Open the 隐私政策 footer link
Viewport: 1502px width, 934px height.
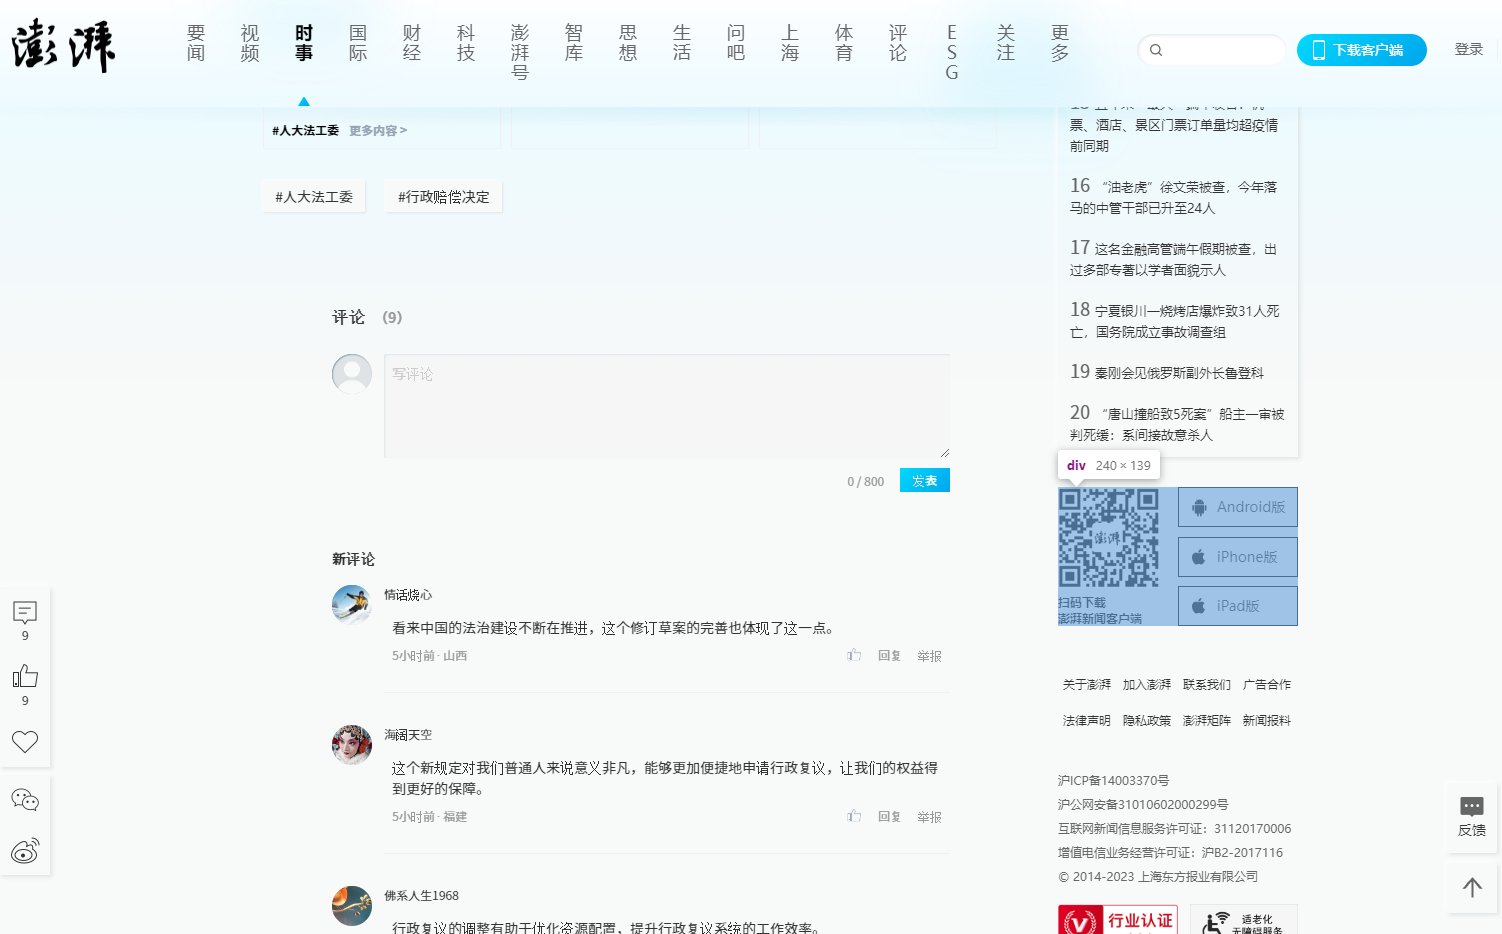1146,719
